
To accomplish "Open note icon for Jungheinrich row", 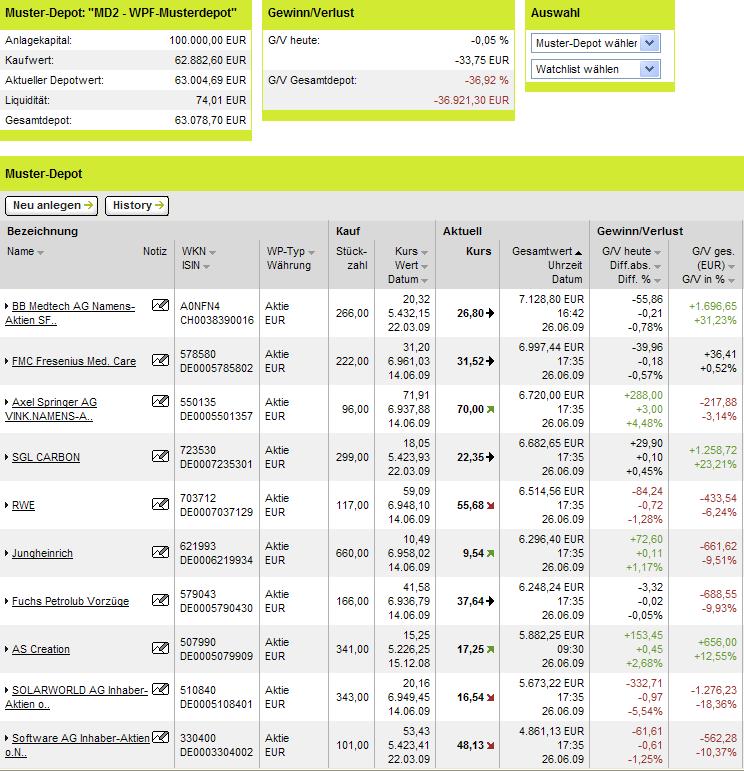I will [160, 552].
